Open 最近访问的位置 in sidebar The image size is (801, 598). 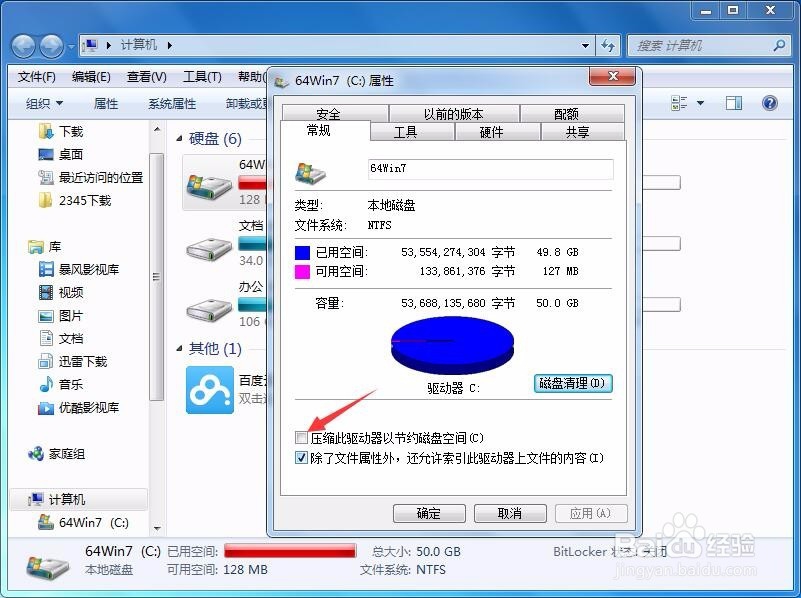91,177
